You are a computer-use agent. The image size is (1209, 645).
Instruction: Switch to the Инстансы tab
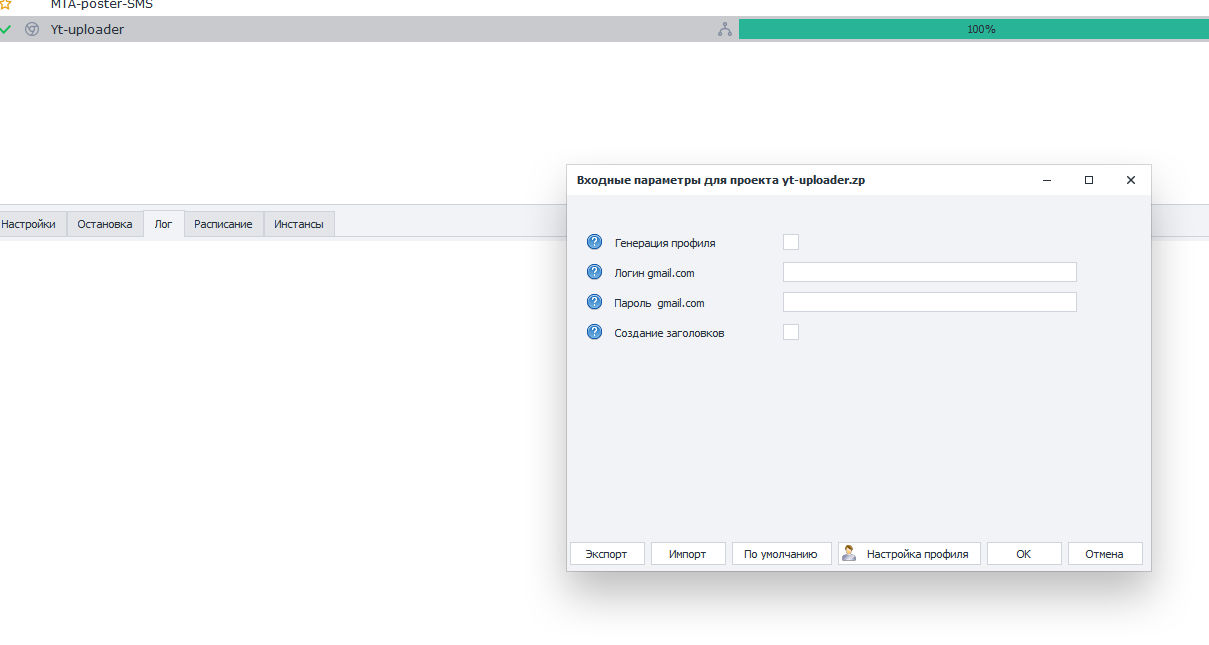(299, 224)
